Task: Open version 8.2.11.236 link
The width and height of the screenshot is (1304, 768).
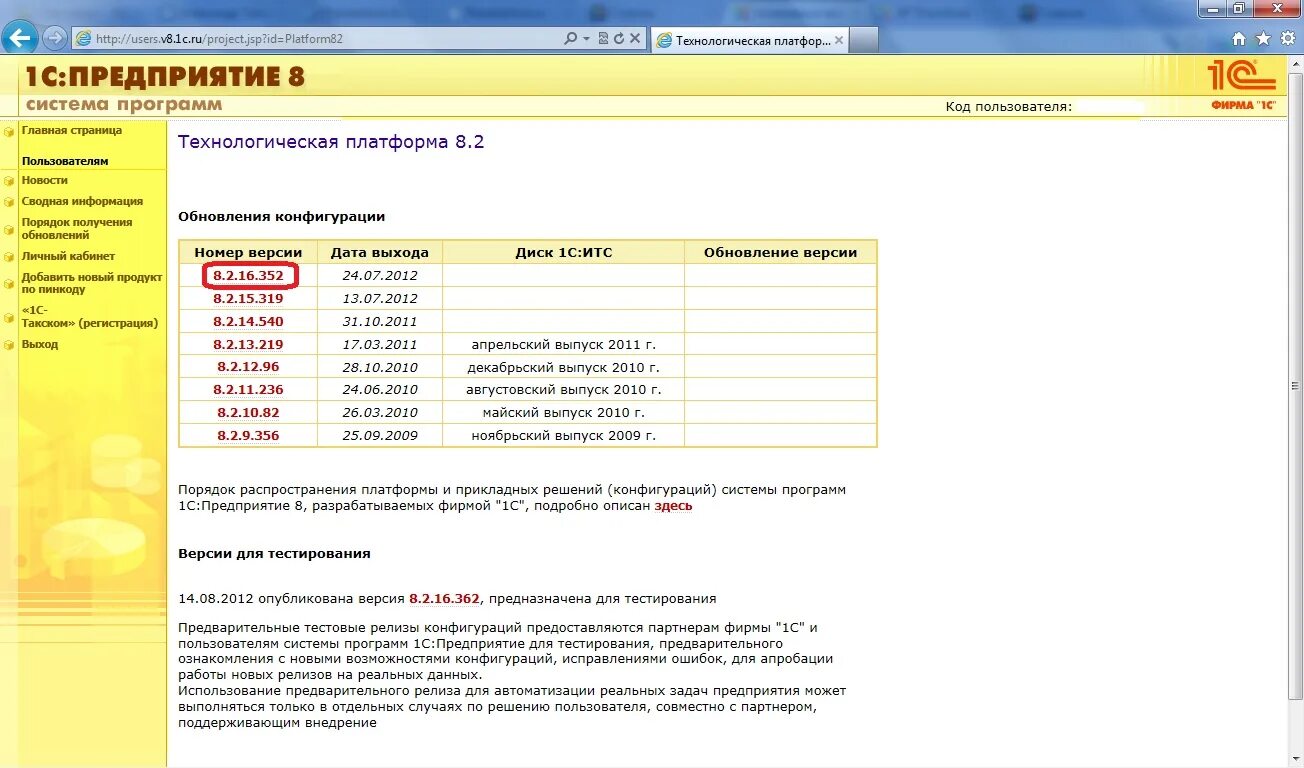Action: [248, 389]
